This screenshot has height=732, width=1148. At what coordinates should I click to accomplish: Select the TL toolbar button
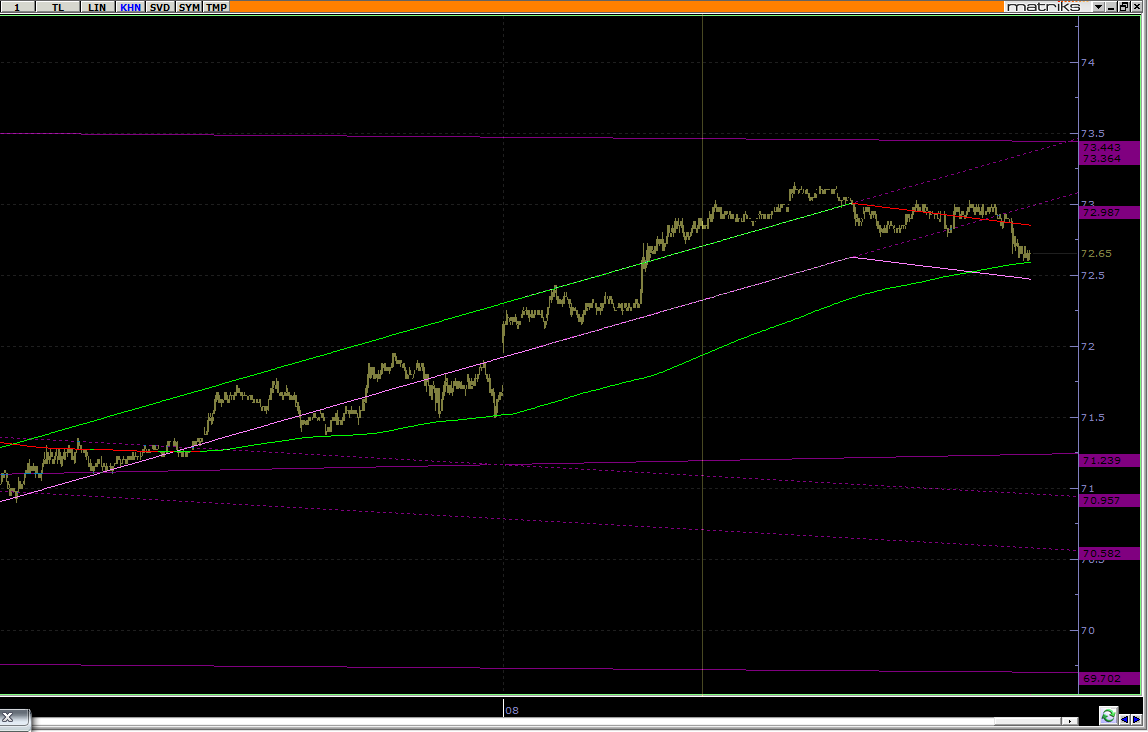59,7
